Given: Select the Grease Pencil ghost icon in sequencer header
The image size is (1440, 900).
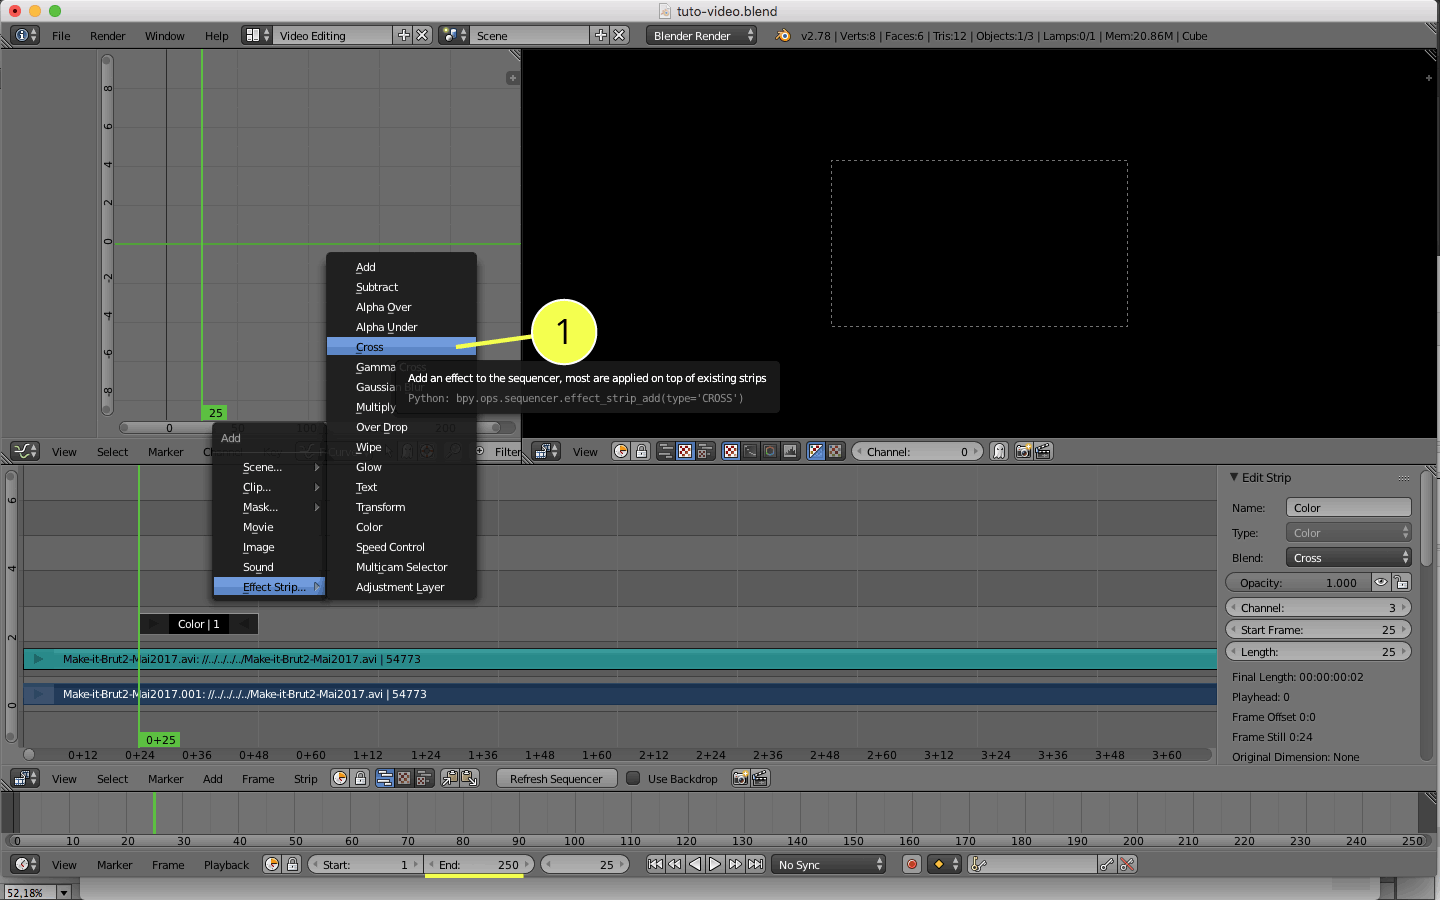Looking at the screenshot, I should (998, 451).
